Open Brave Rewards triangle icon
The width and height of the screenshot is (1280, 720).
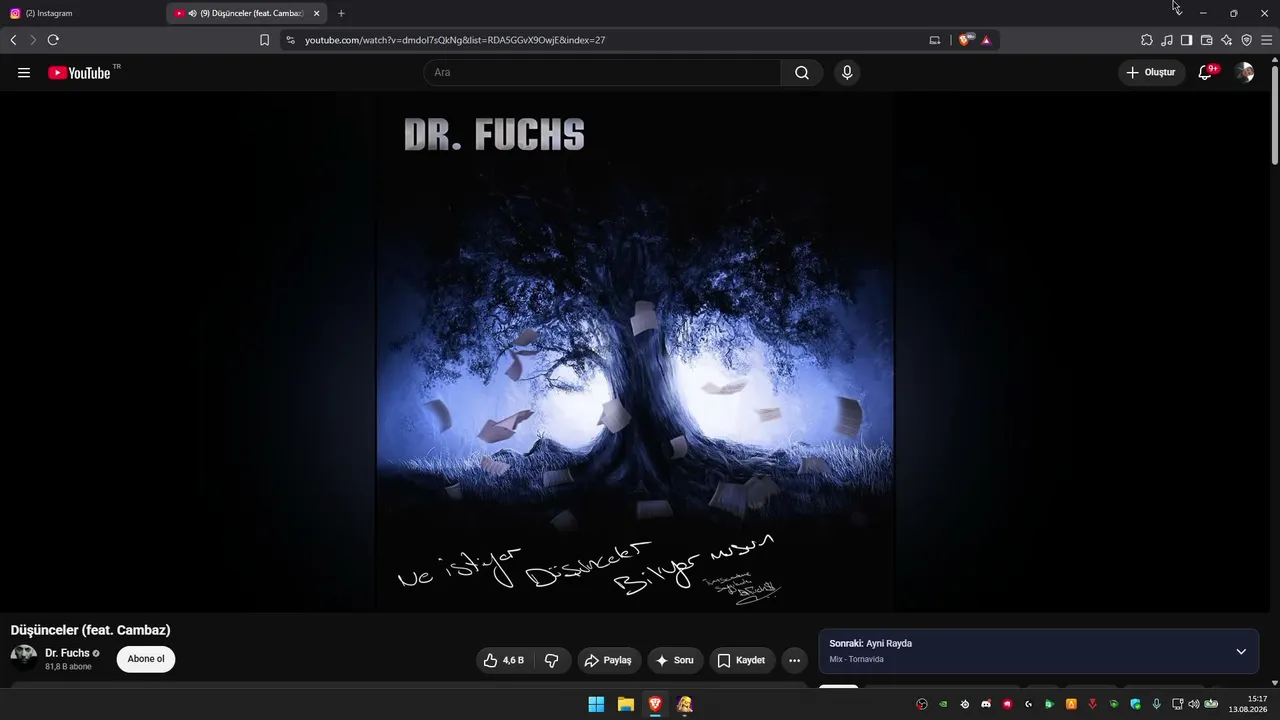point(986,40)
